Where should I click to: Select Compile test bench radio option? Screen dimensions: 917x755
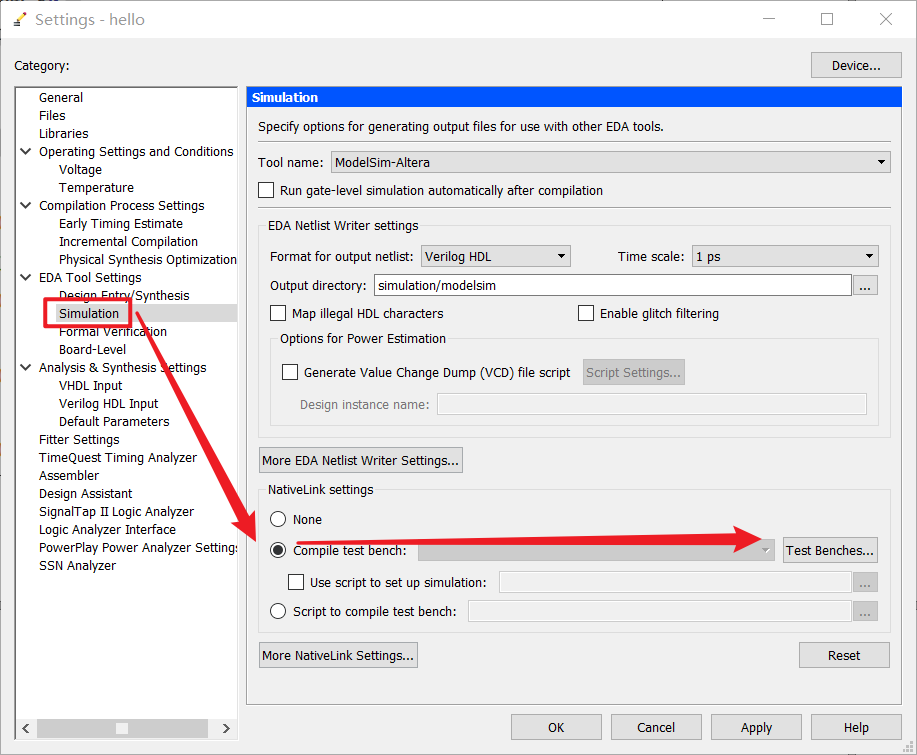[x=278, y=550]
